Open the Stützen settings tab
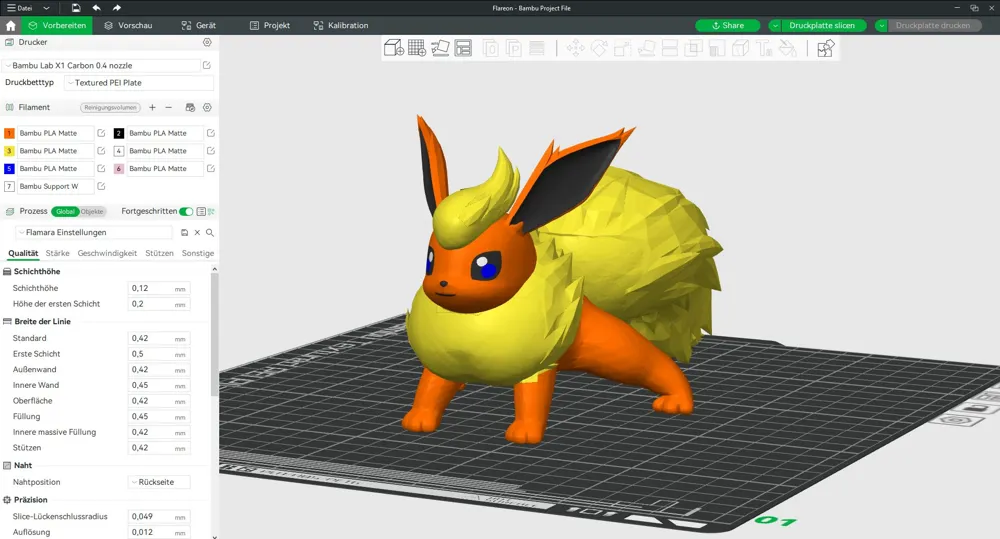Image resolution: width=1000 pixels, height=539 pixels. pyautogui.click(x=159, y=253)
